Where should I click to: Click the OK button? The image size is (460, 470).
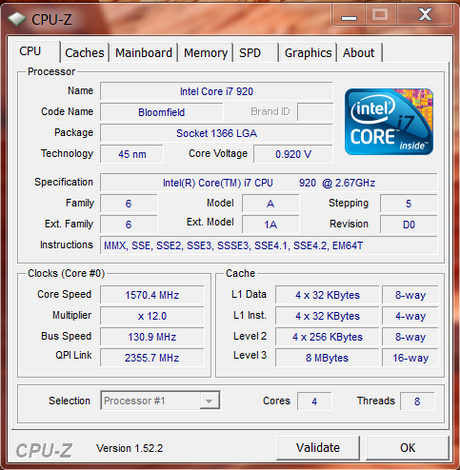(408, 448)
